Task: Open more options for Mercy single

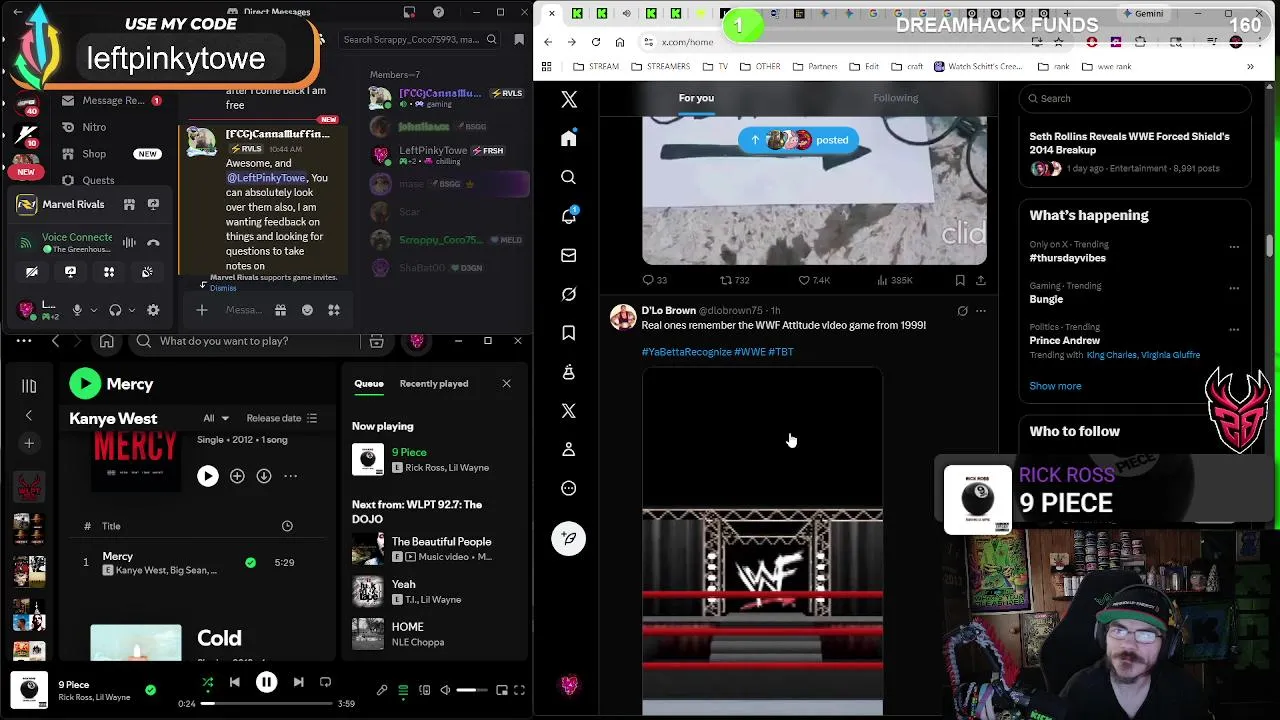Action: [x=290, y=476]
